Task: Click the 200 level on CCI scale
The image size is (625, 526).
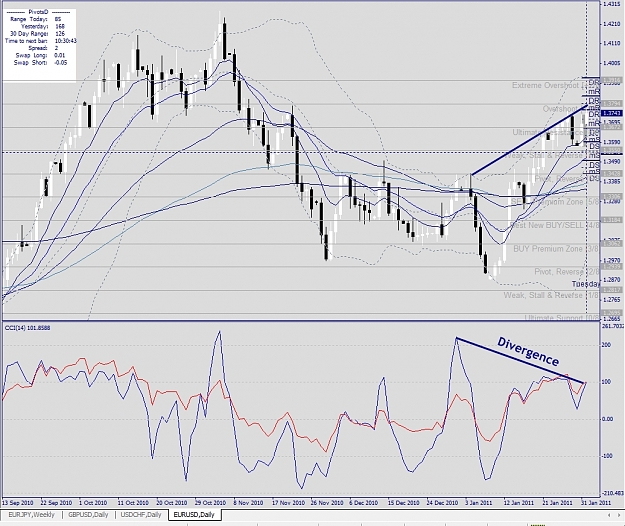Action: [605, 345]
